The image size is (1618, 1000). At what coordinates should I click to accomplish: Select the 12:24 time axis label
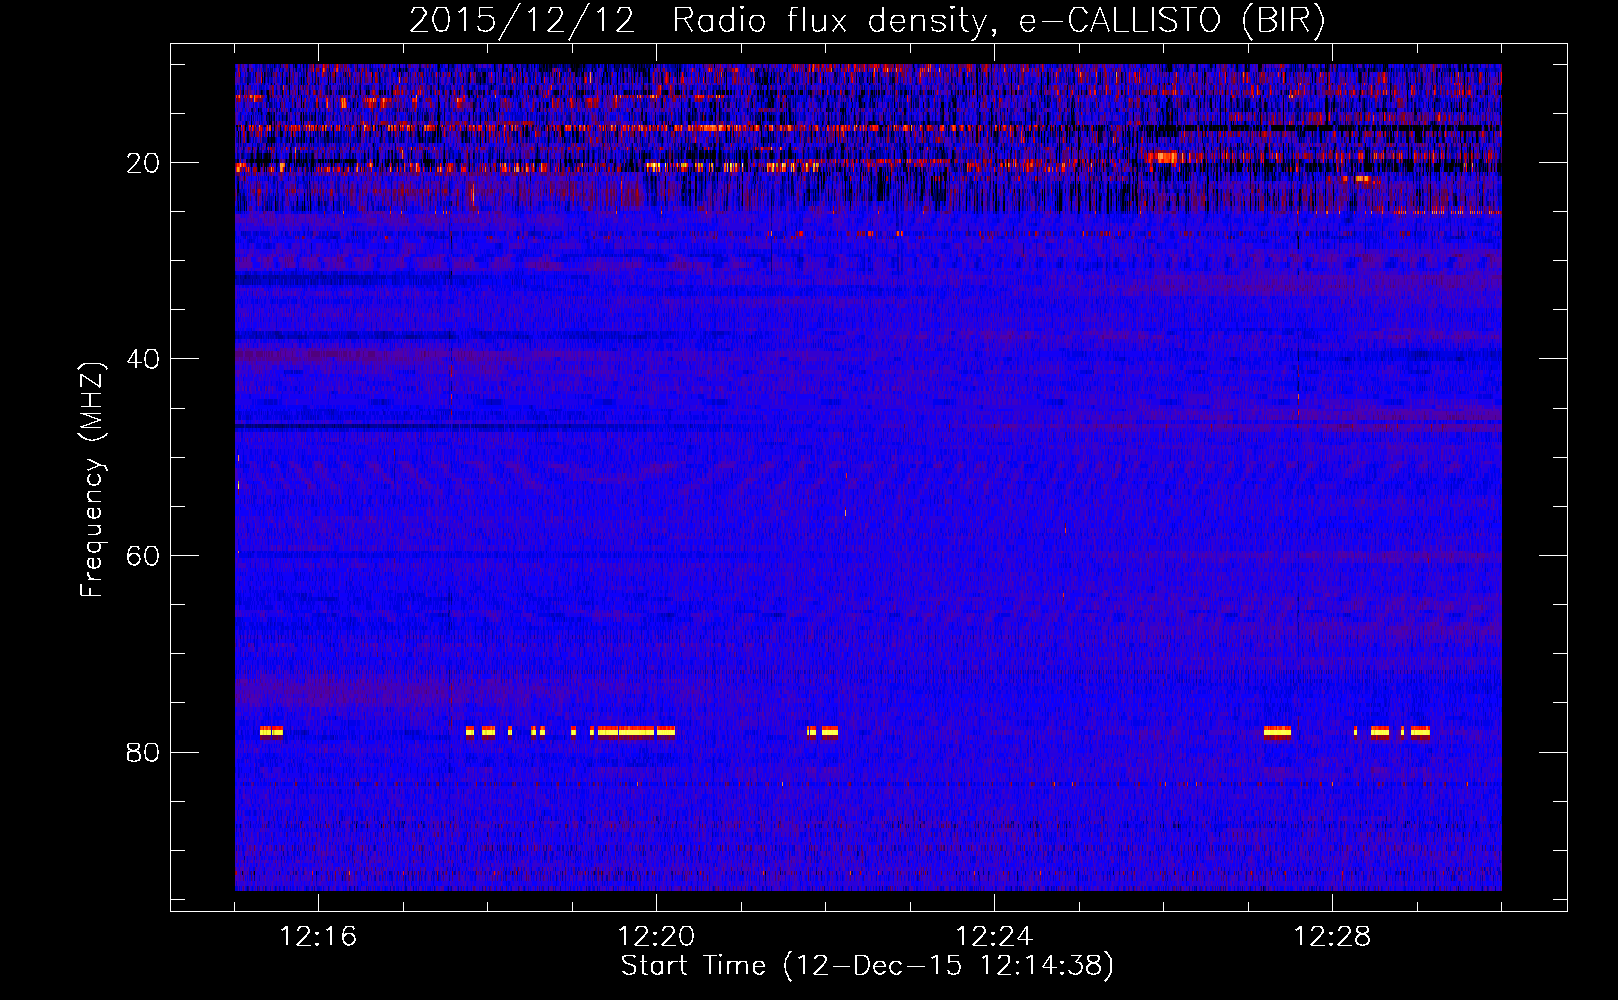tap(994, 936)
